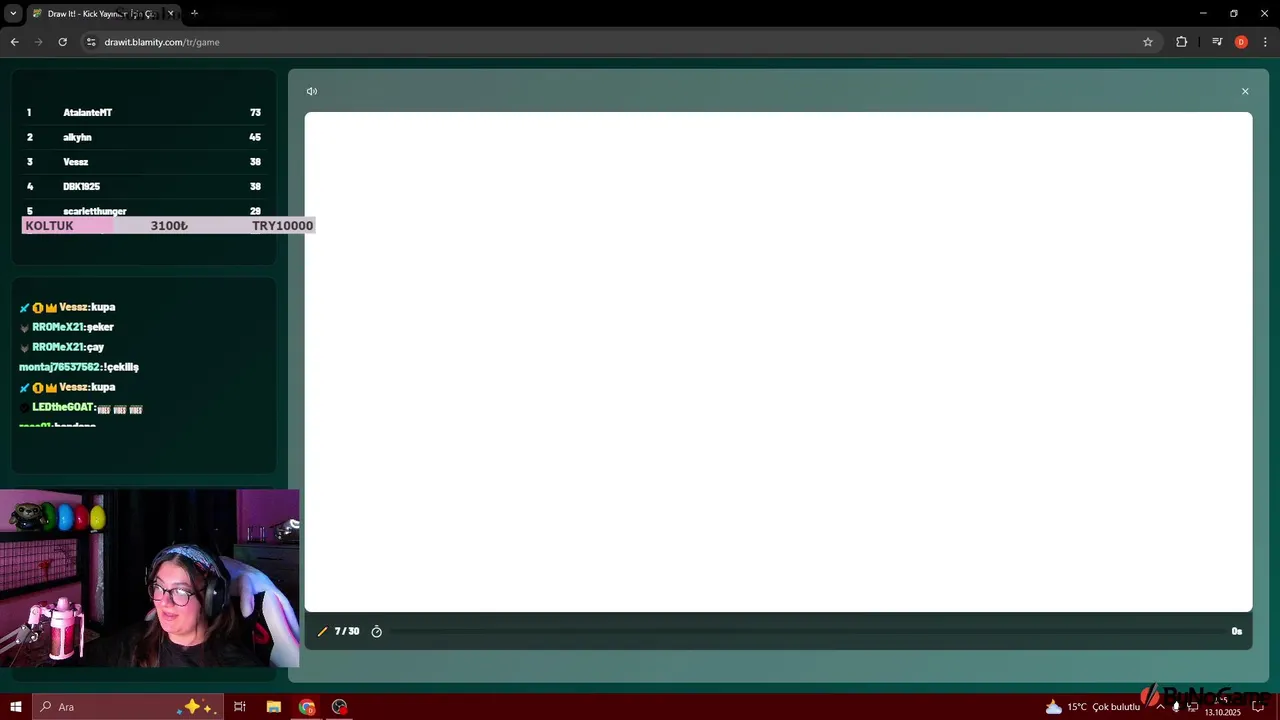Open the notification center icon
This screenshot has height=720, width=1280.
point(1260,707)
